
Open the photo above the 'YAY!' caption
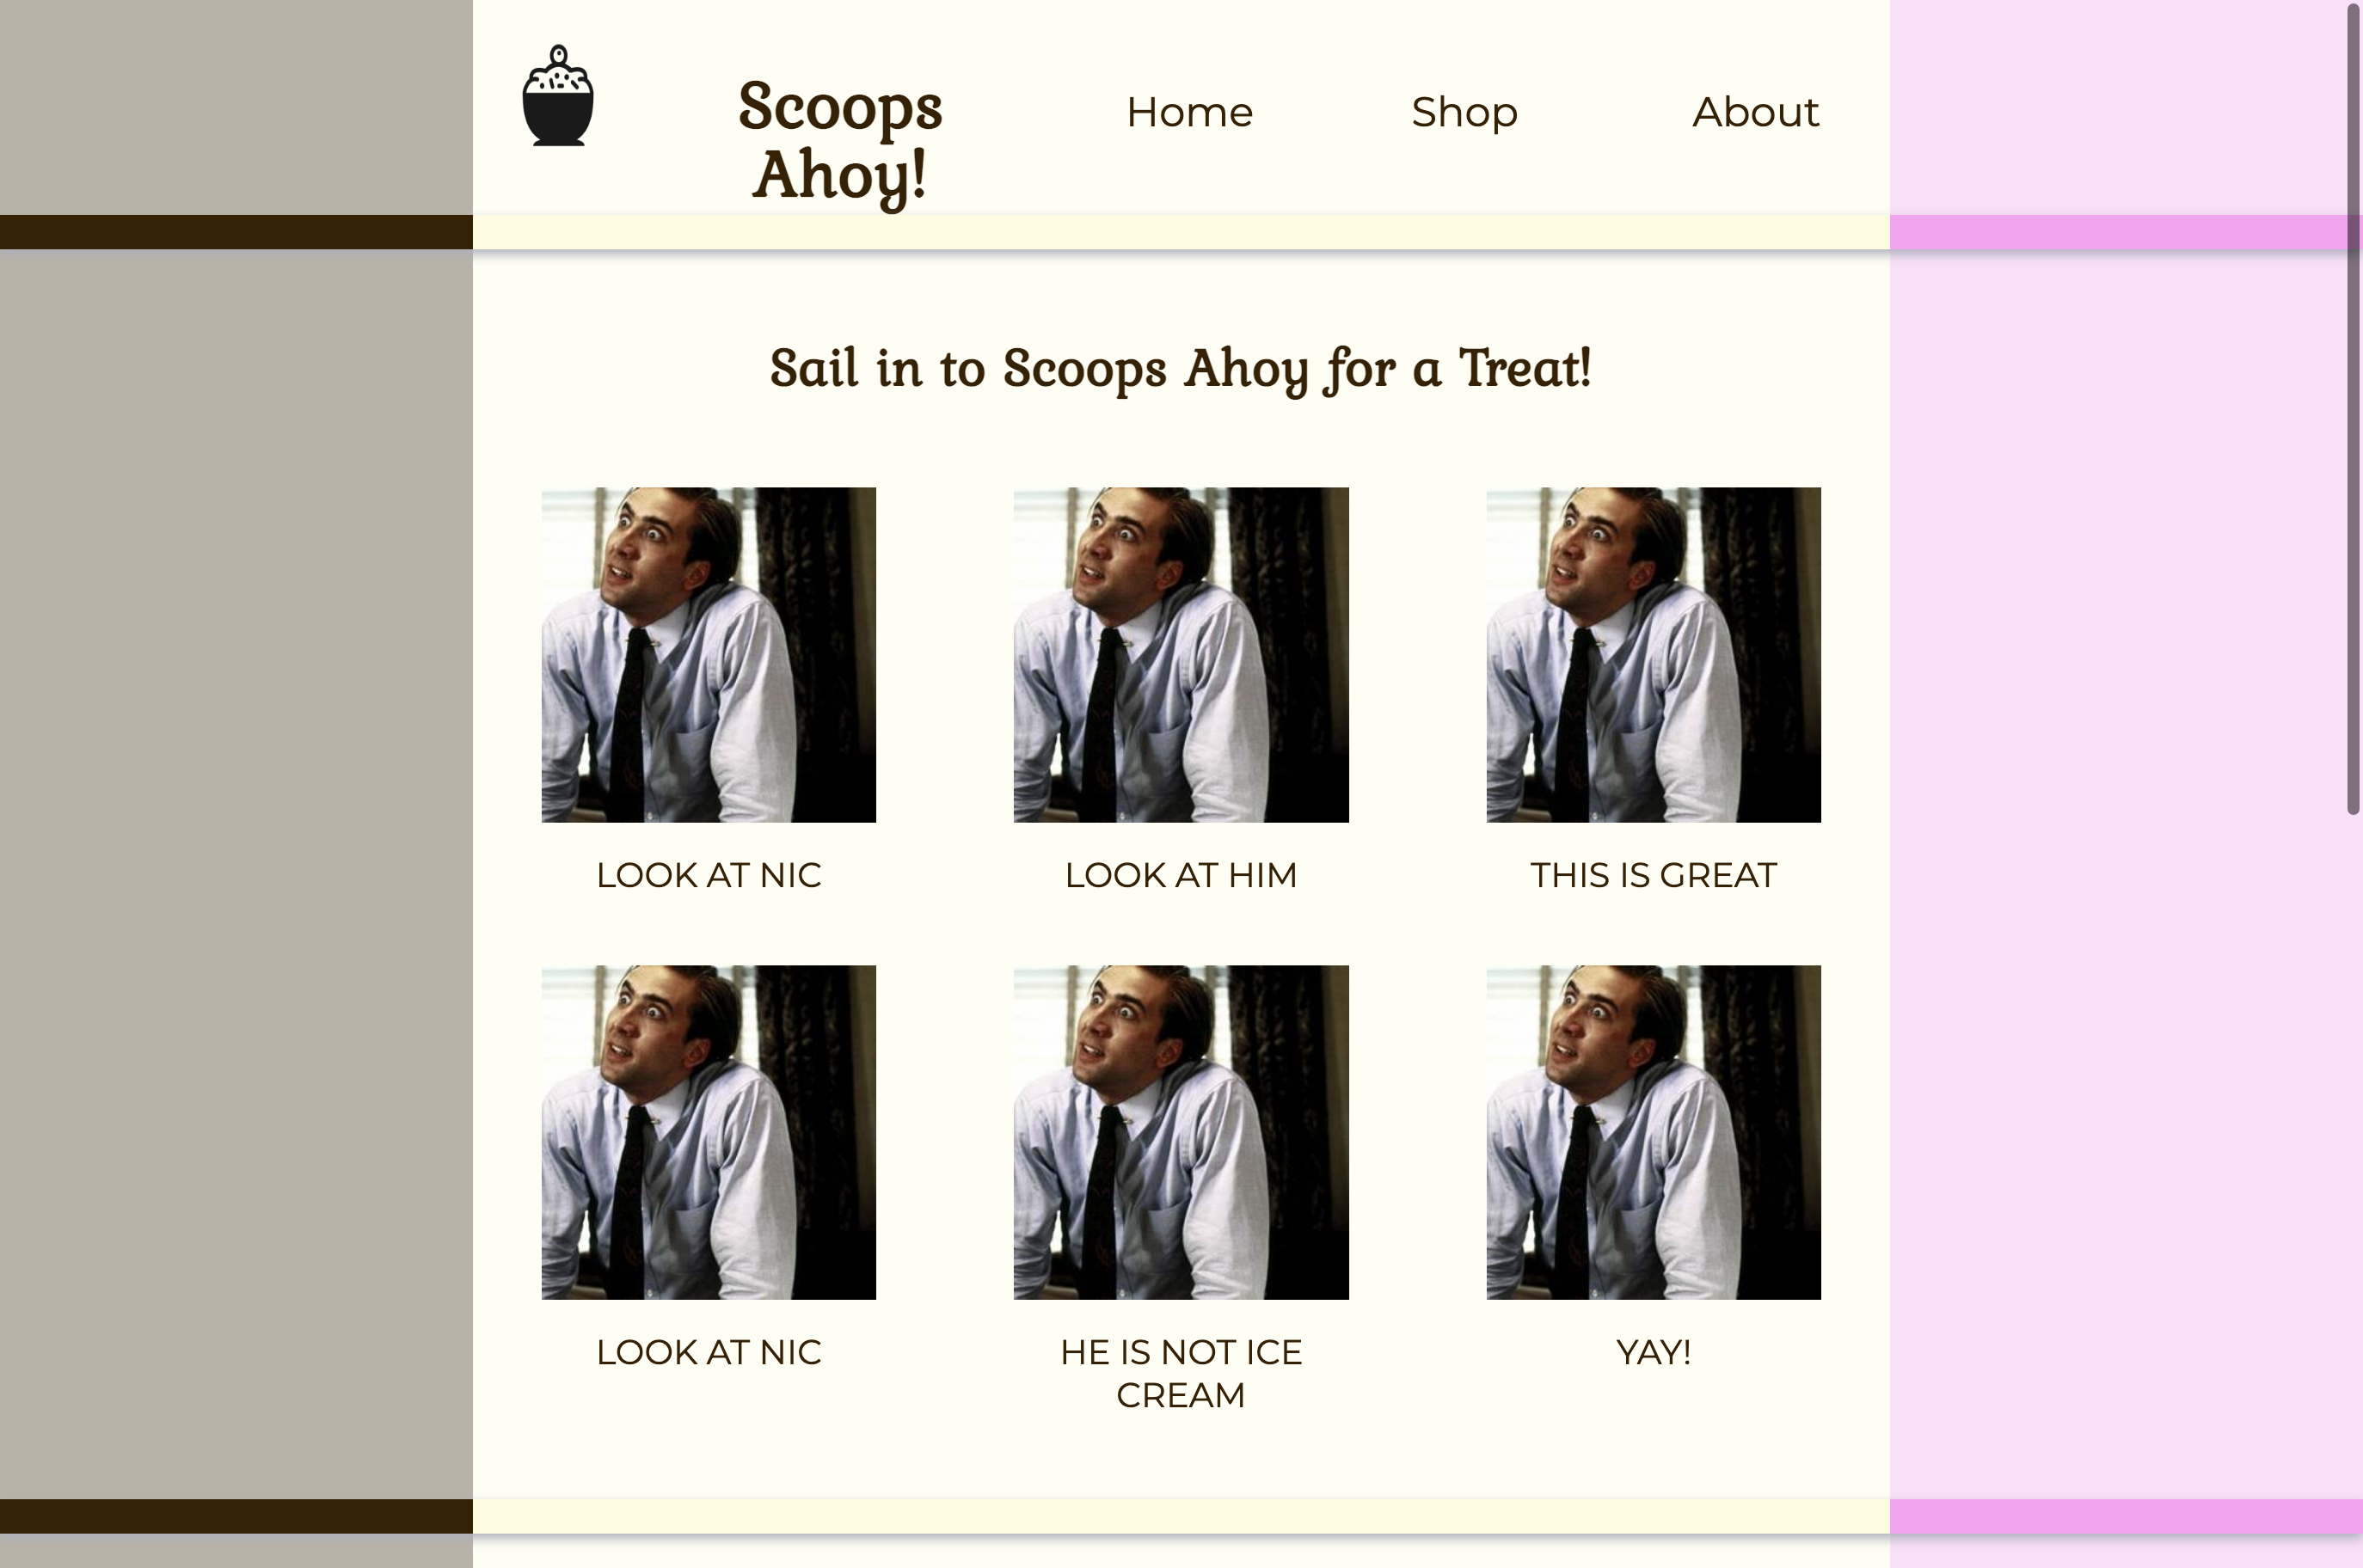1653,1132
